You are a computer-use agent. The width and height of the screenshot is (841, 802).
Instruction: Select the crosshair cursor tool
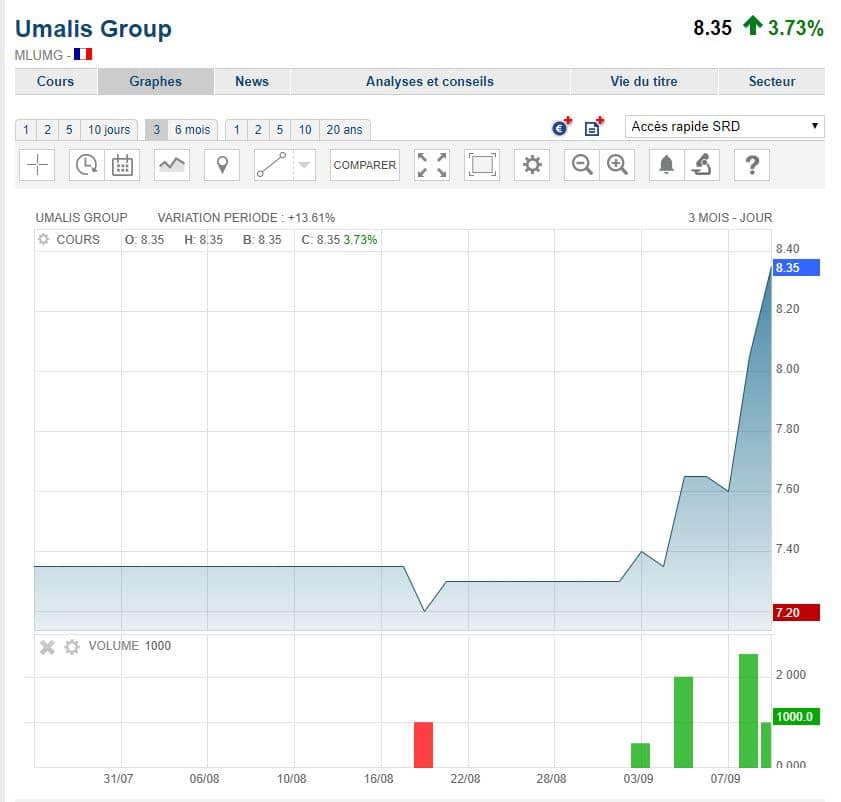(x=37, y=165)
